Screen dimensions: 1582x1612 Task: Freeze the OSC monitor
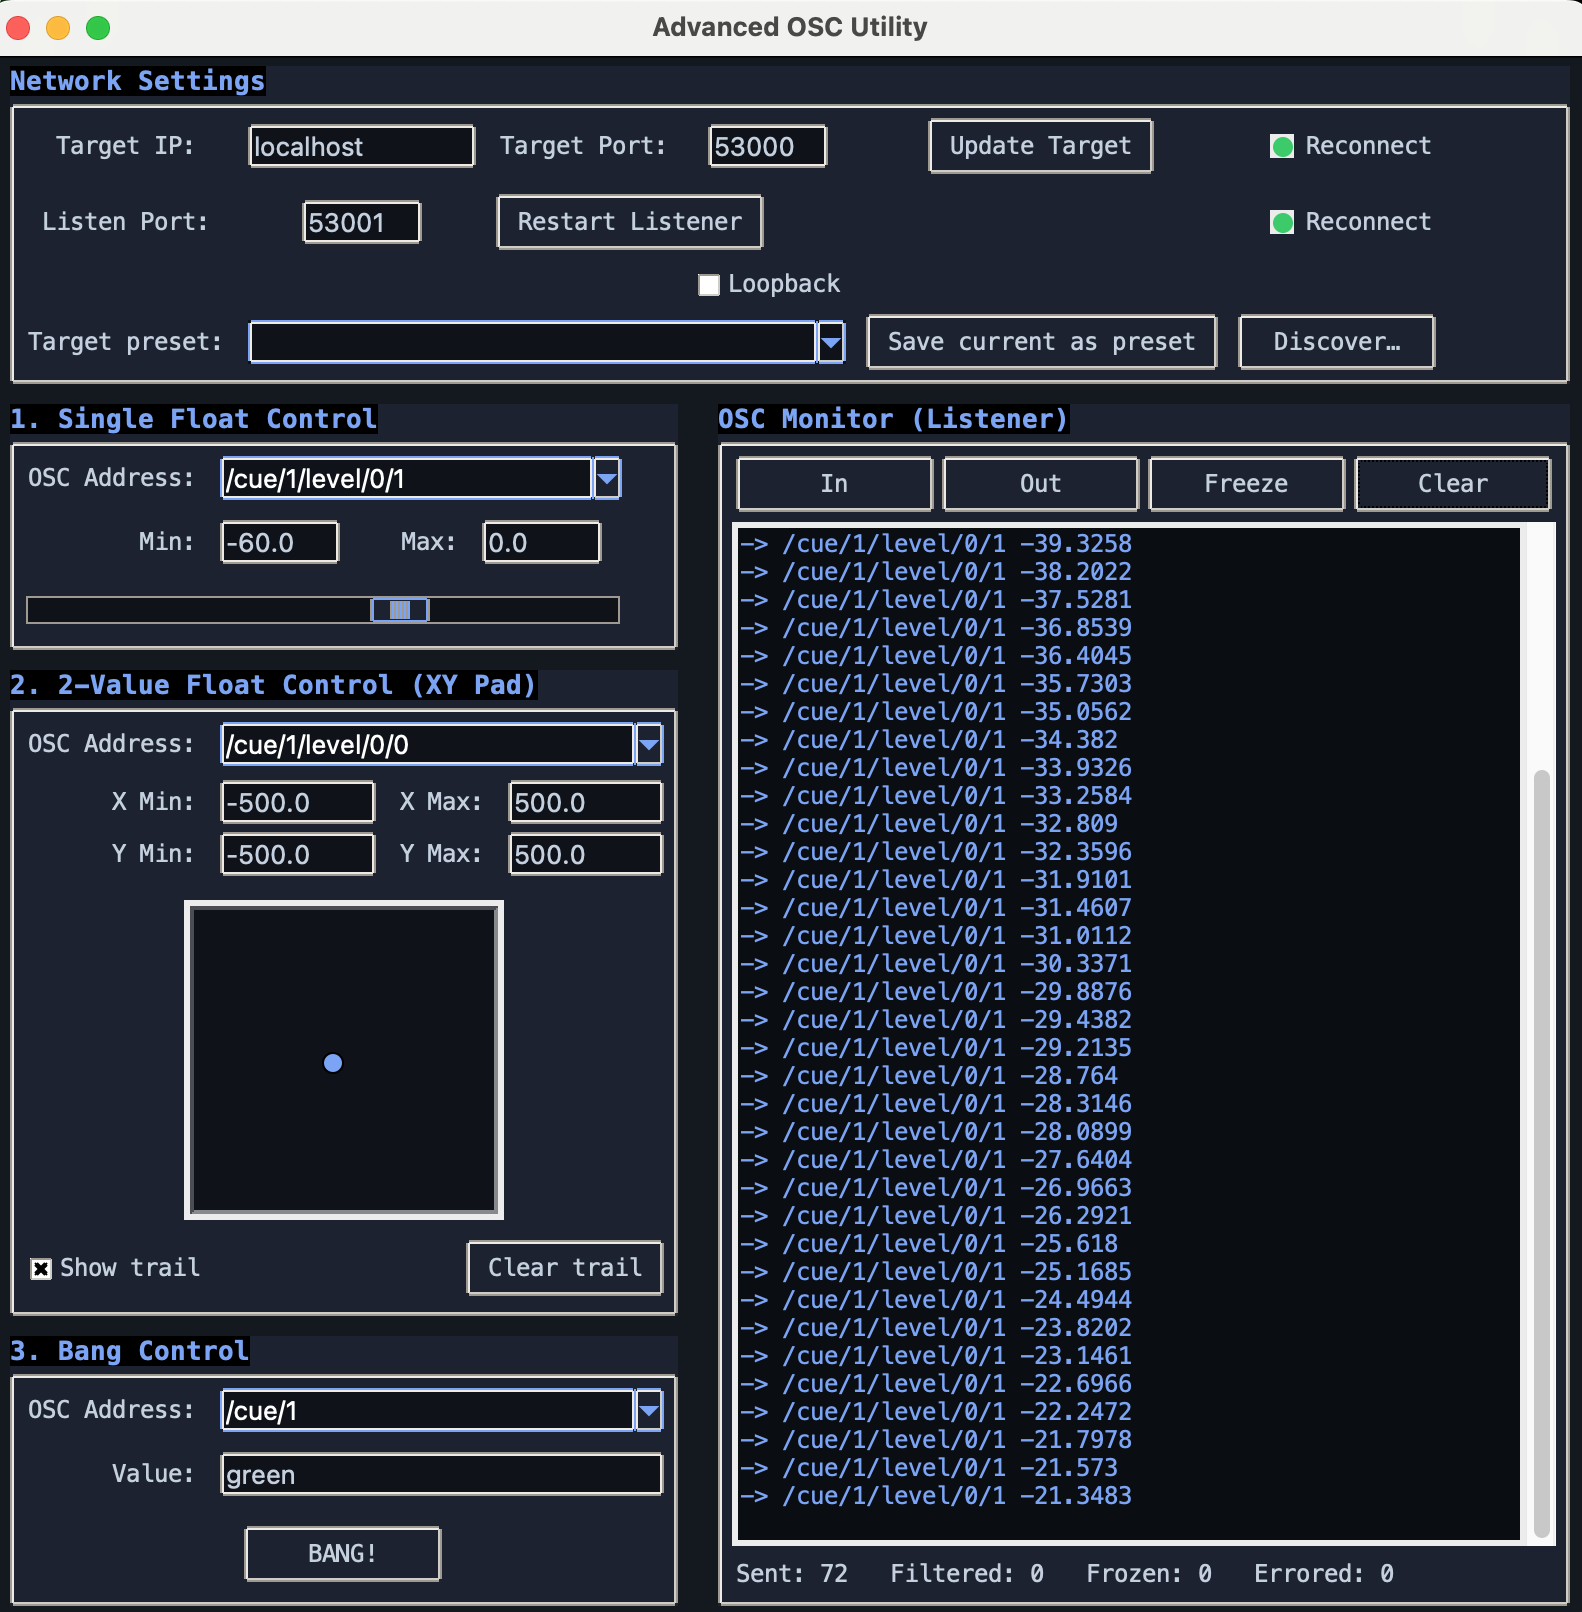pos(1247,484)
